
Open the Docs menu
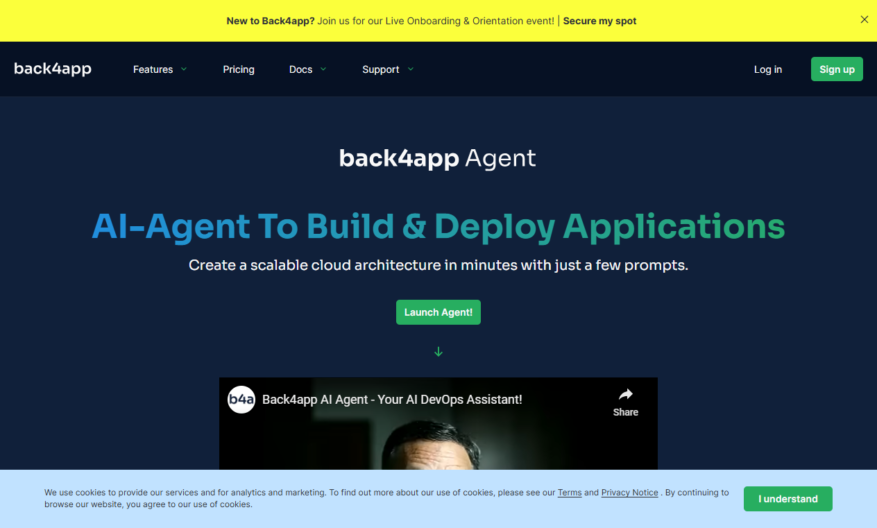(x=300, y=69)
